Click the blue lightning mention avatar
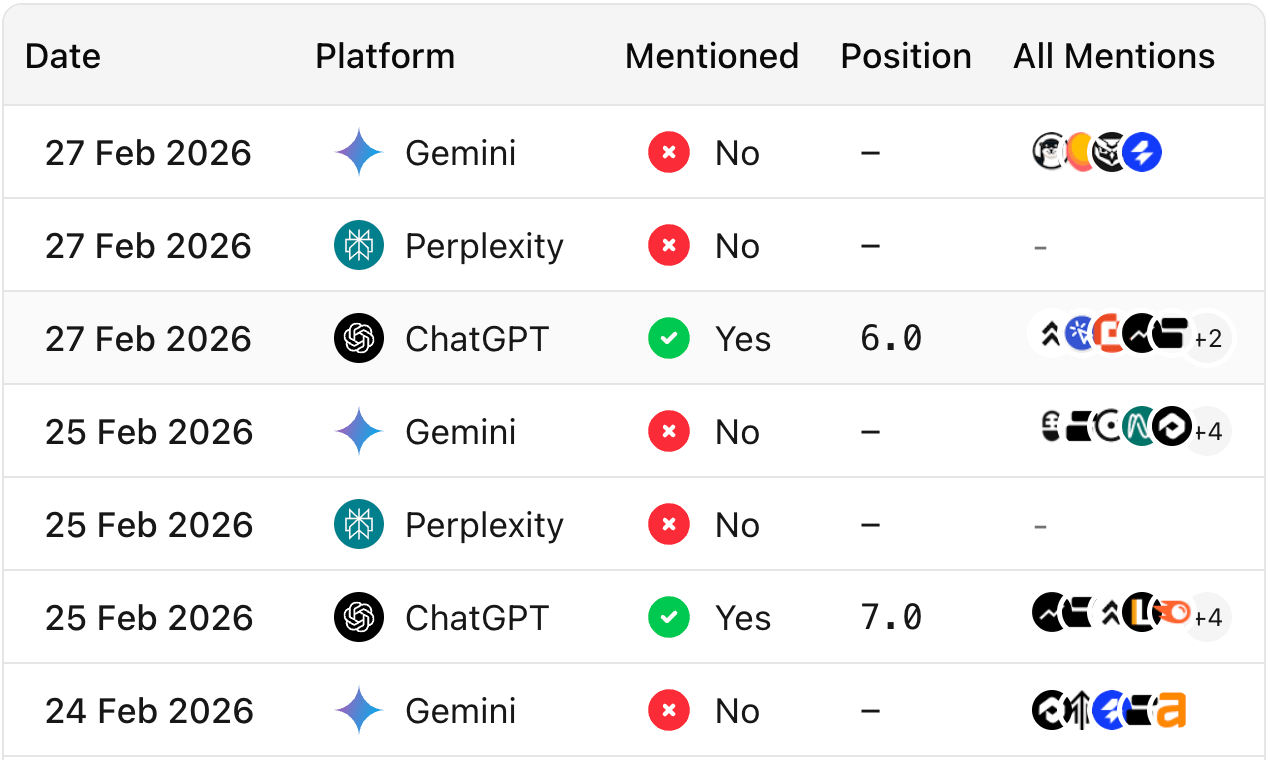This screenshot has height=760, width=1270. click(1141, 152)
